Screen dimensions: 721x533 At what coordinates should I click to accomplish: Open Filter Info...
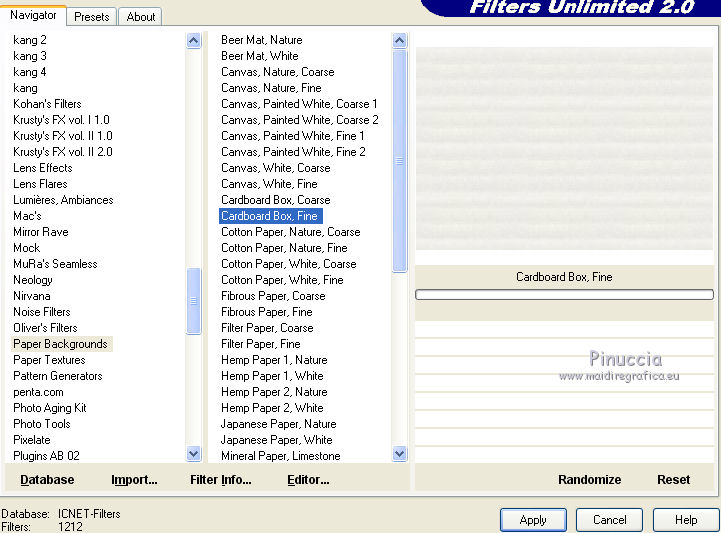point(221,480)
